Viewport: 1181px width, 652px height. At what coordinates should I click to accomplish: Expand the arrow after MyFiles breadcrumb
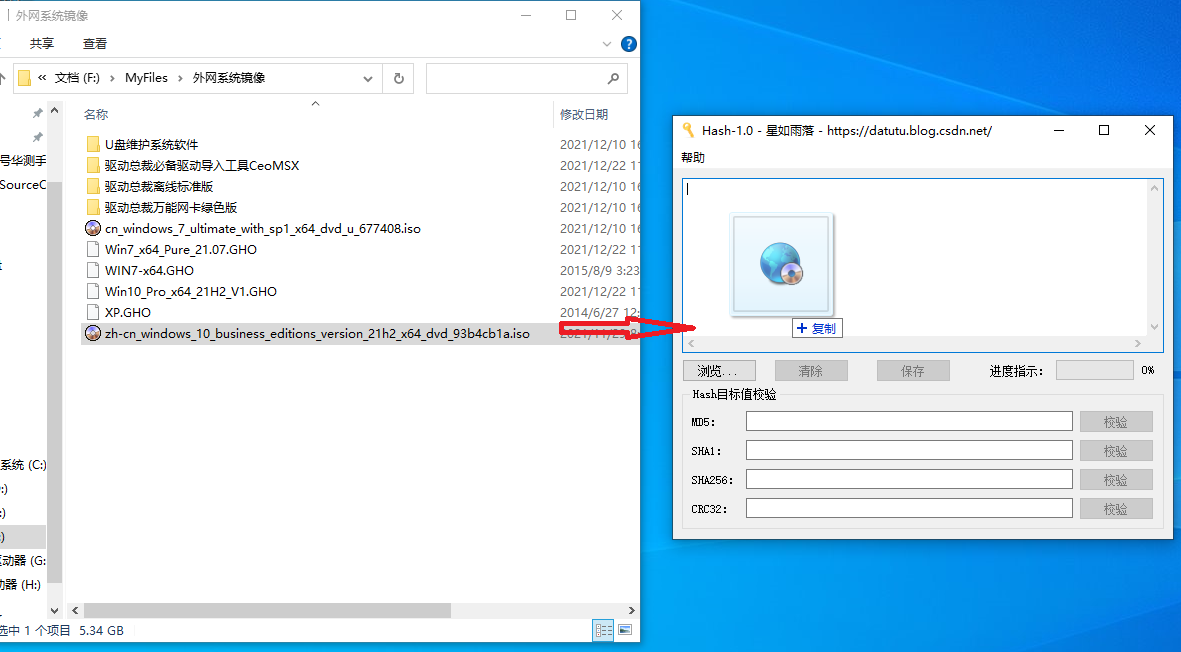pyautogui.click(x=180, y=78)
